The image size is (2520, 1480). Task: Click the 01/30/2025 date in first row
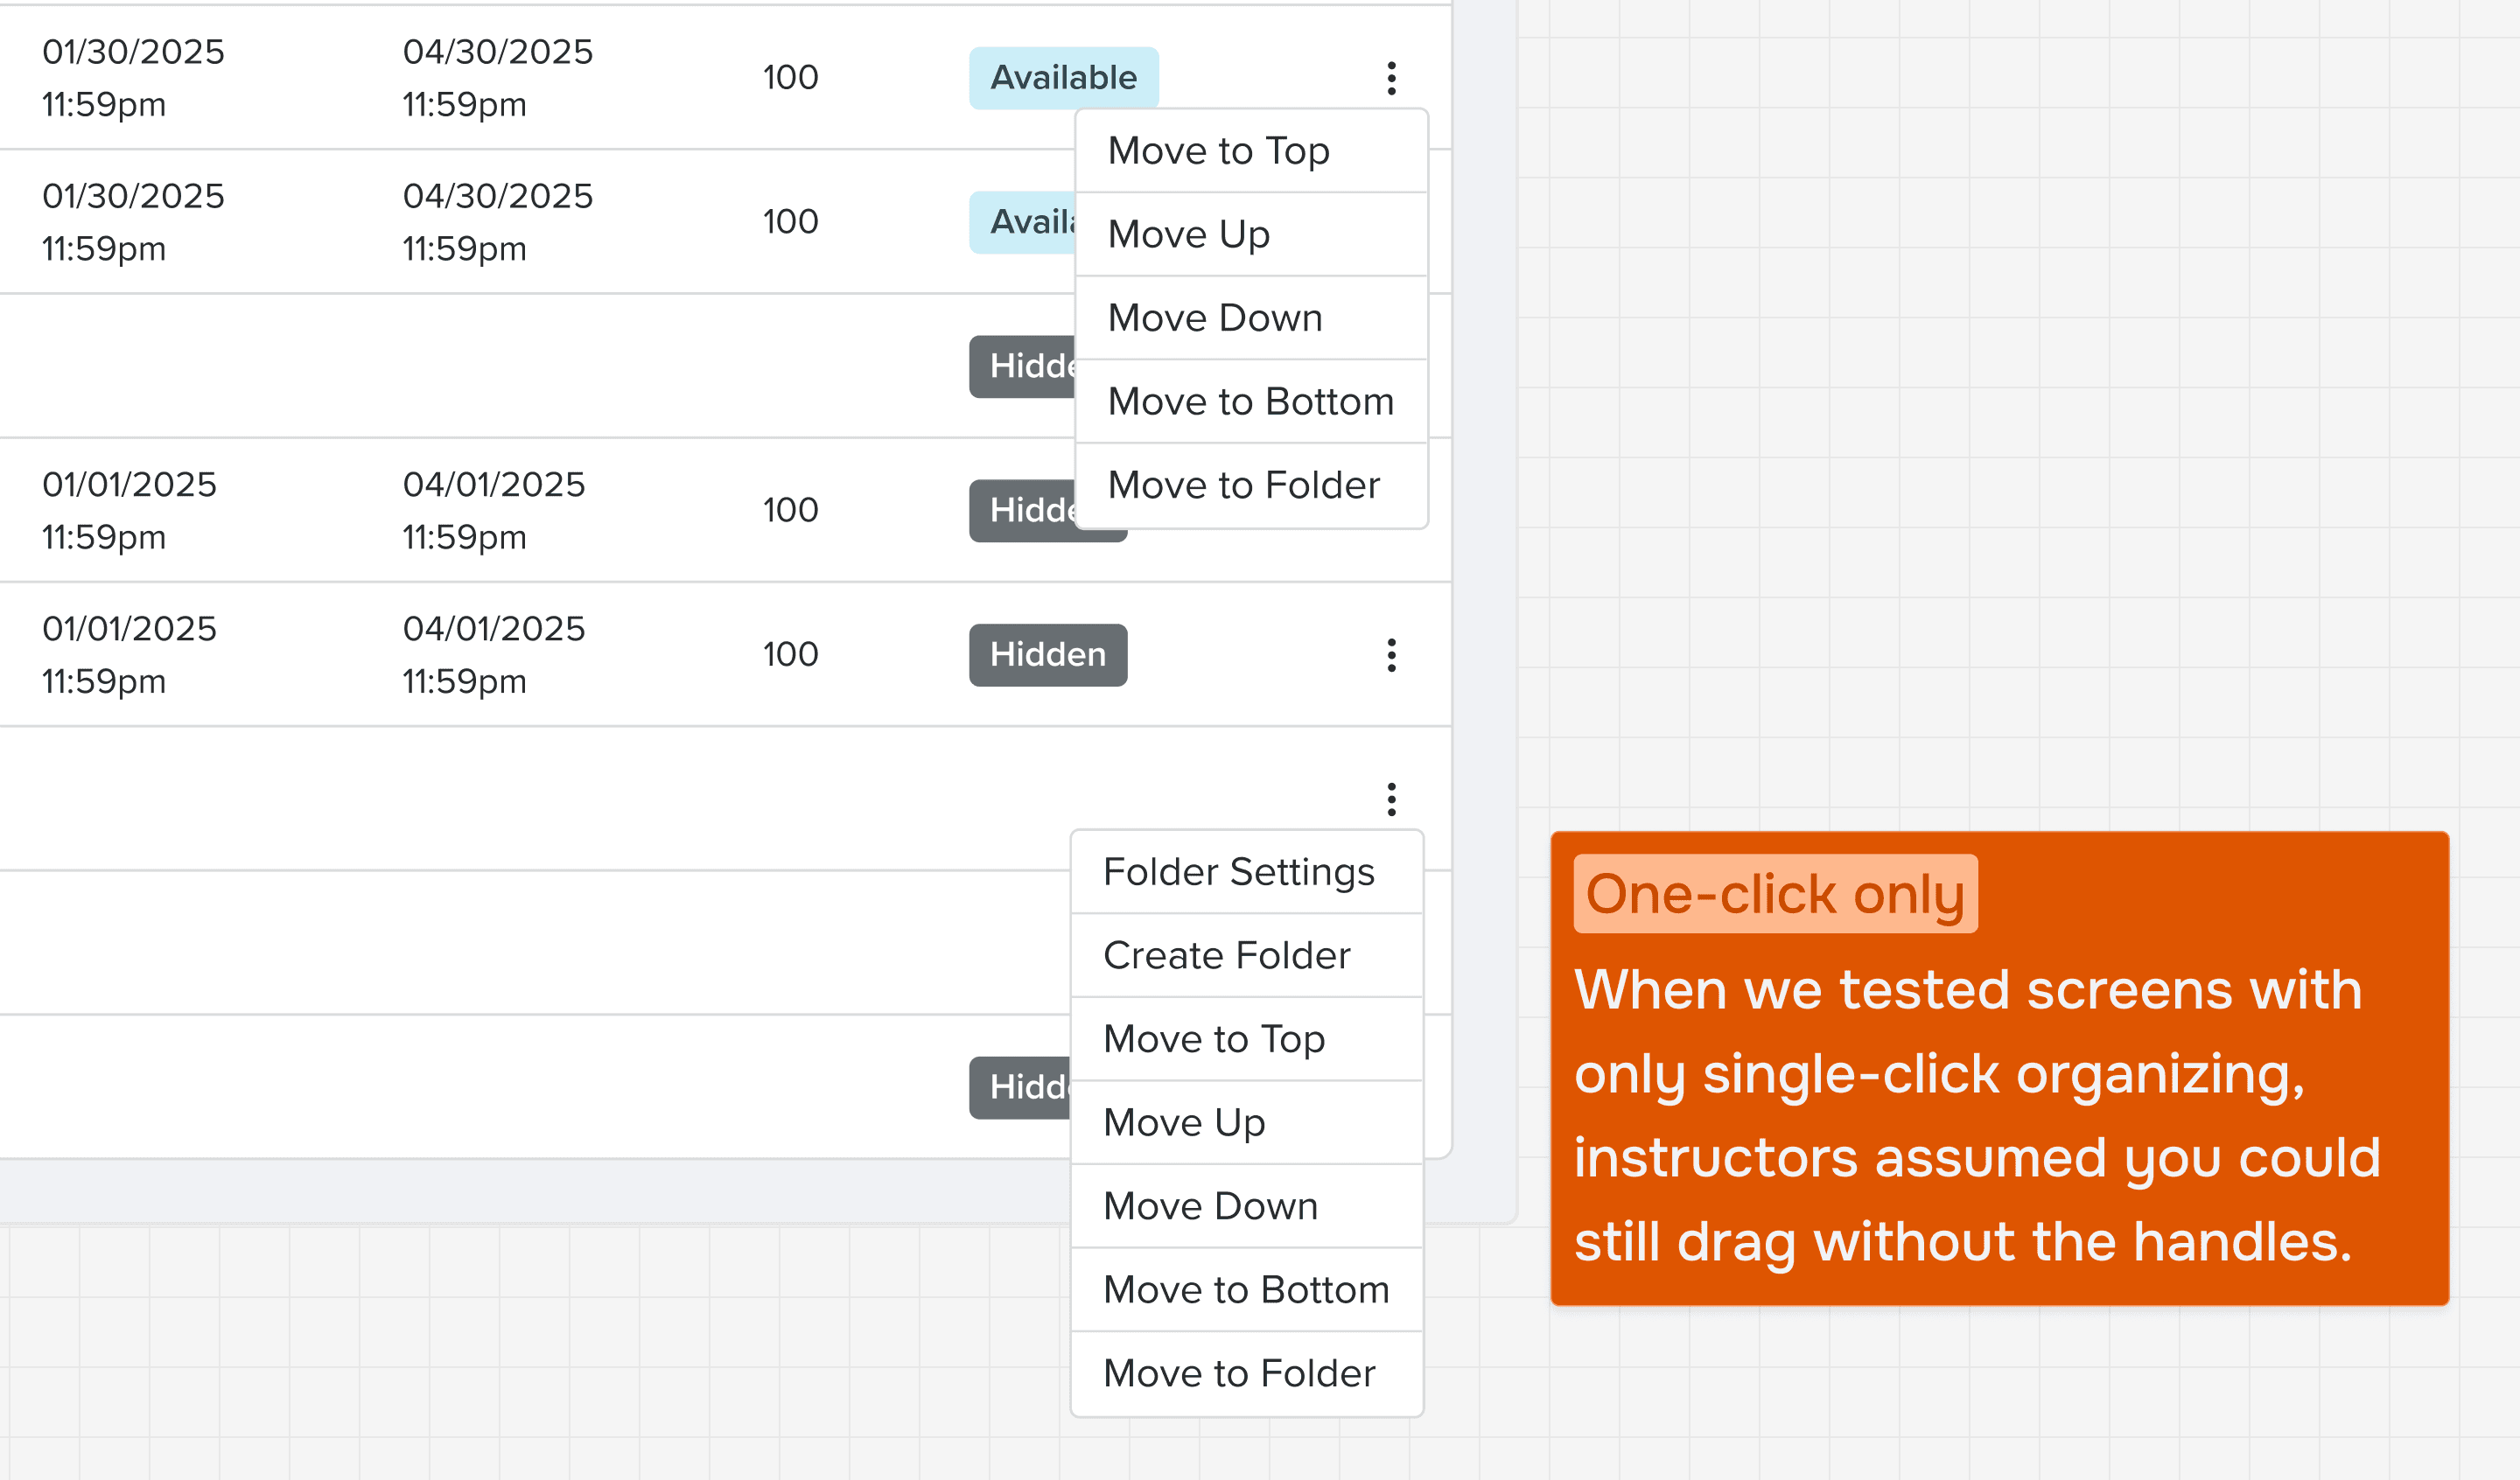[133, 52]
